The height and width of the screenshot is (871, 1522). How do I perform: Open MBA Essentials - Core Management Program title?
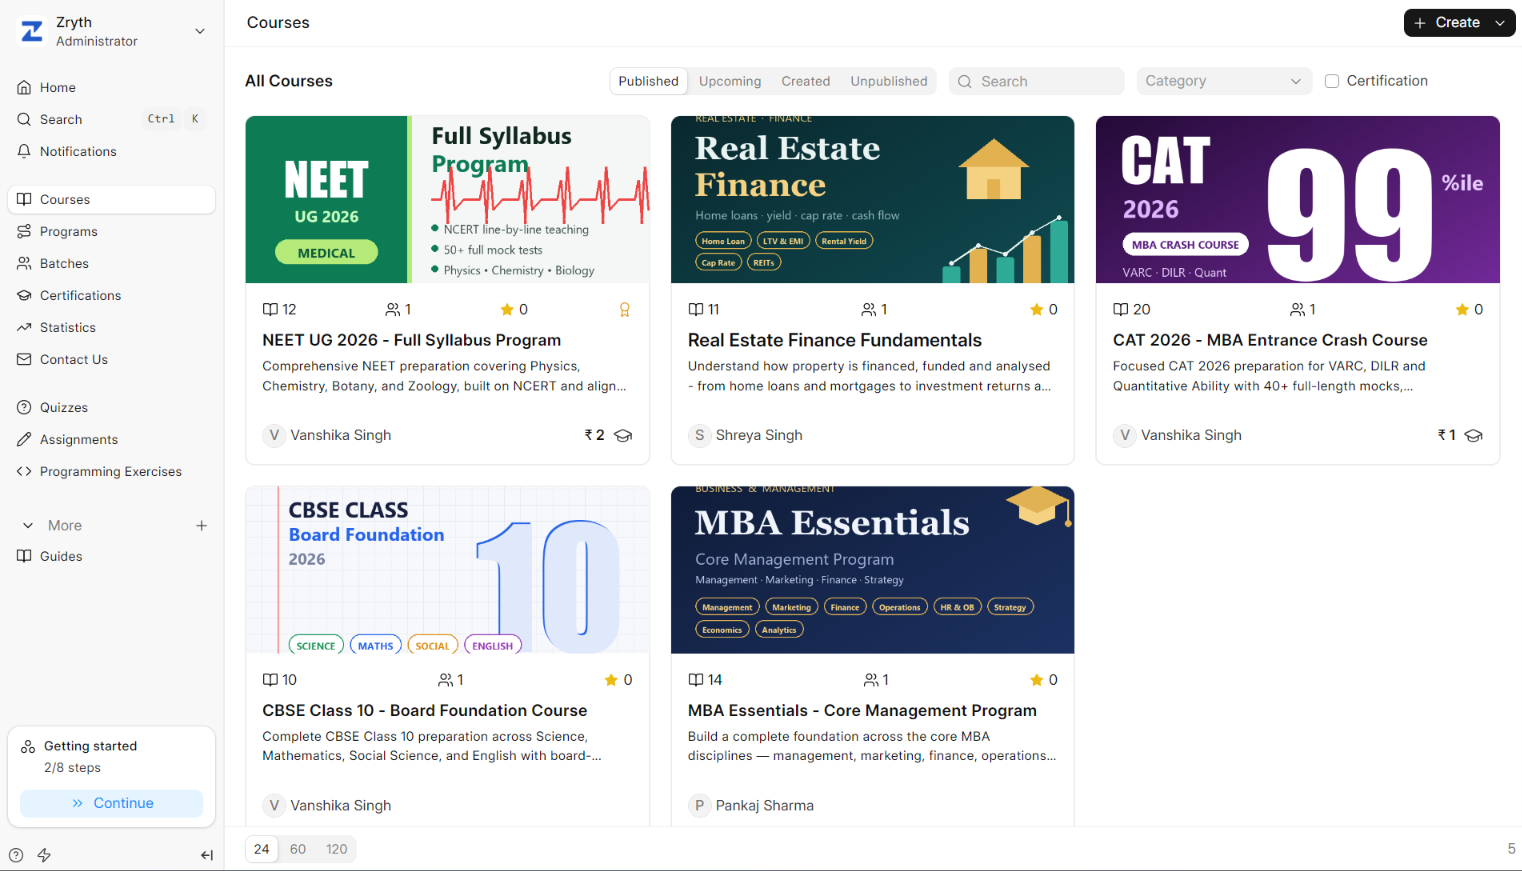(862, 710)
